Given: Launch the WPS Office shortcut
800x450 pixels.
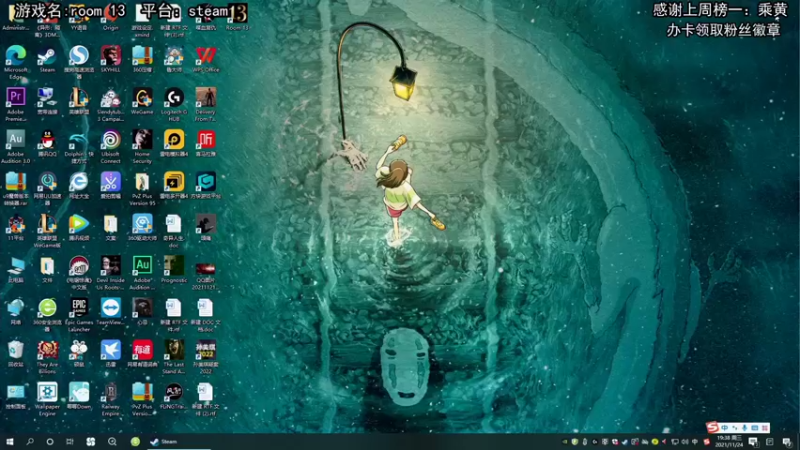Looking at the screenshot, I should pos(206,57).
